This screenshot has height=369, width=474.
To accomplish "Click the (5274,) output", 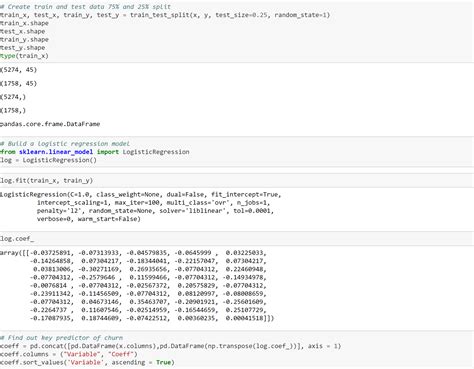I will [x=13, y=97].
